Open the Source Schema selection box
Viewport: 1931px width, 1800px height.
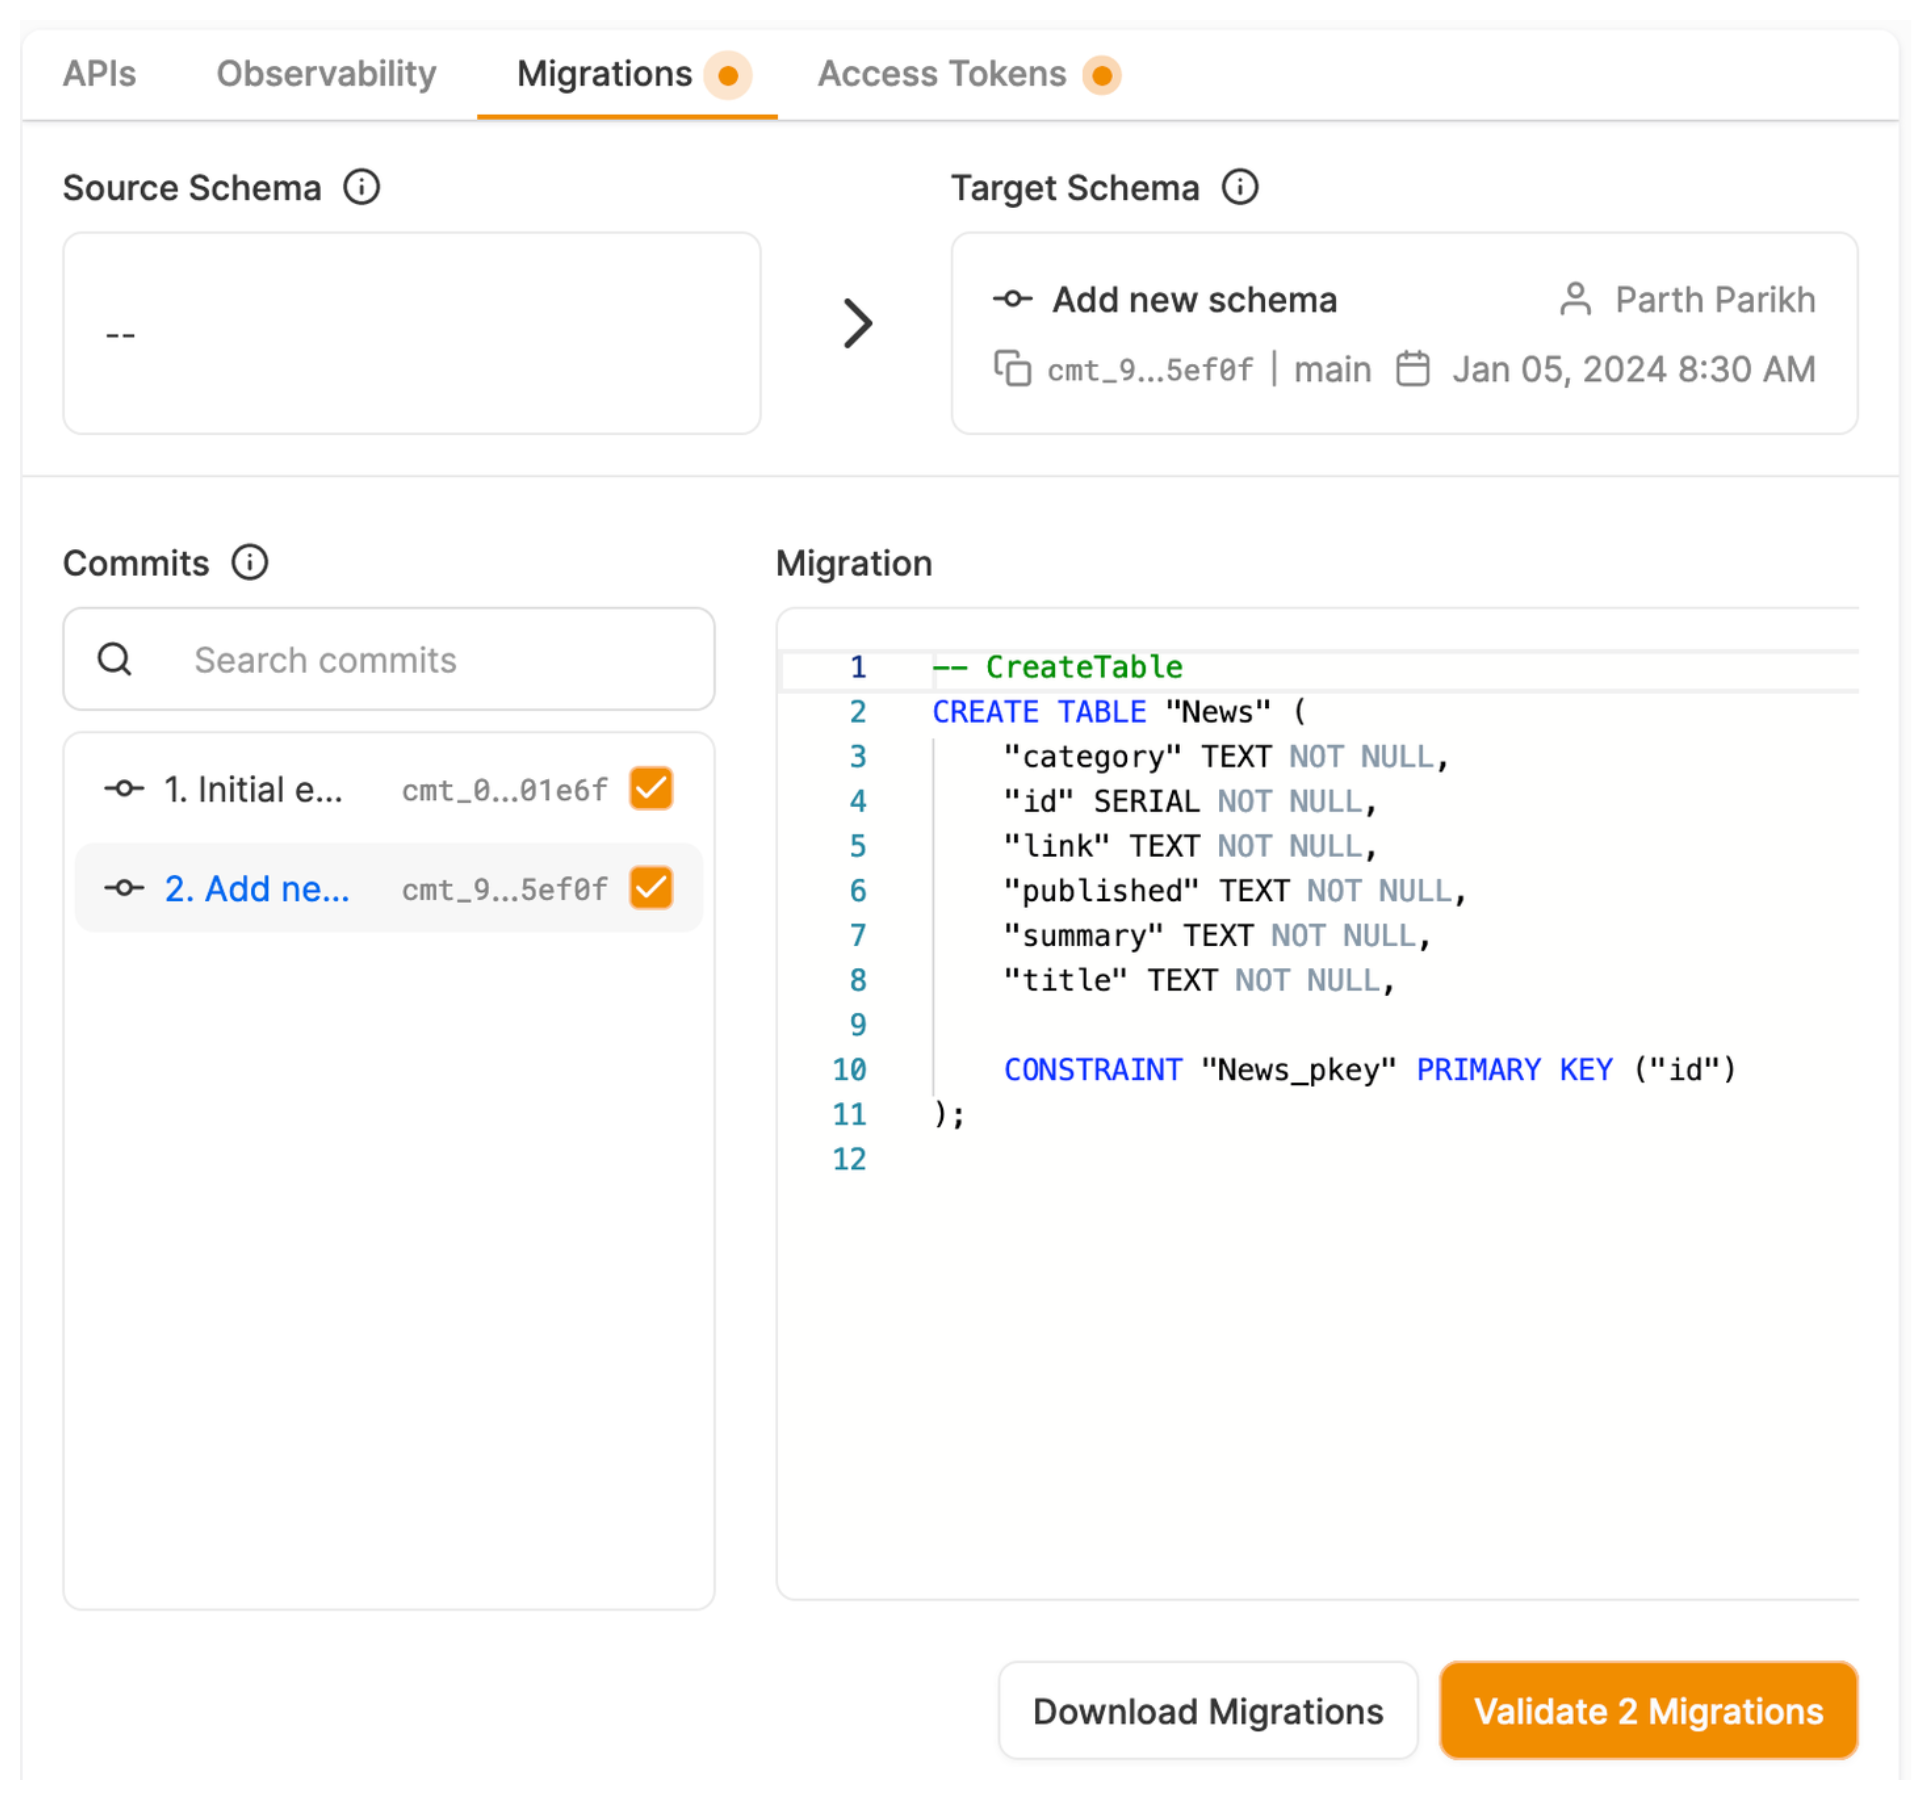pos(411,333)
